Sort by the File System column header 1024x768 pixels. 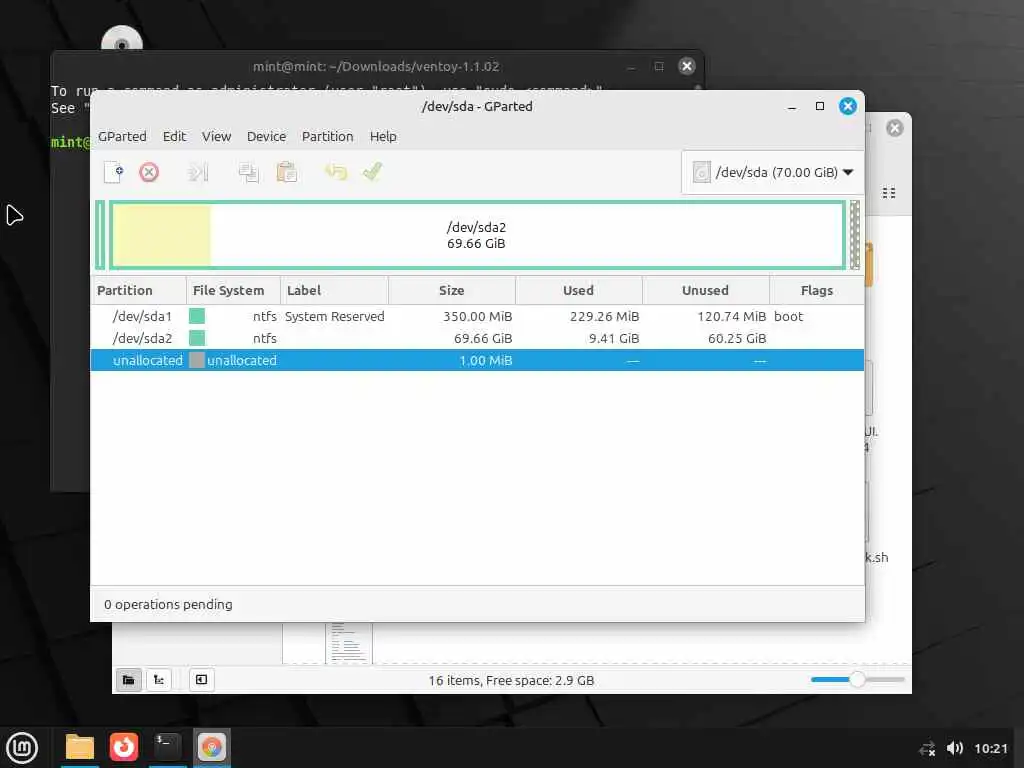[233, 291]
